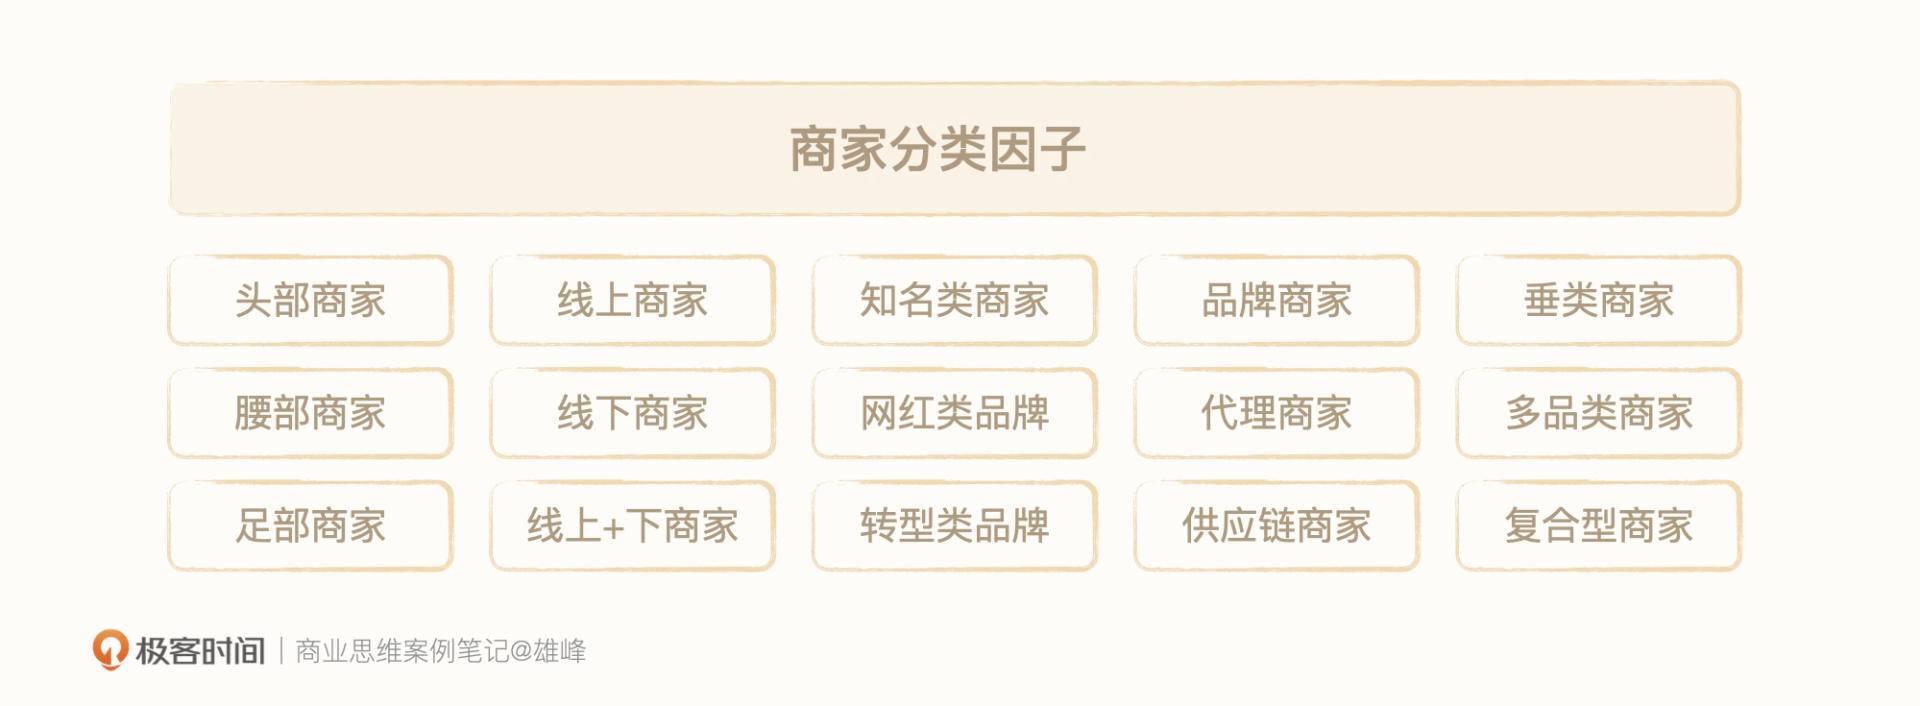Click the 垂类商家 box
The width and height of the screenshot is (1920, 706).
[1598, 300]
